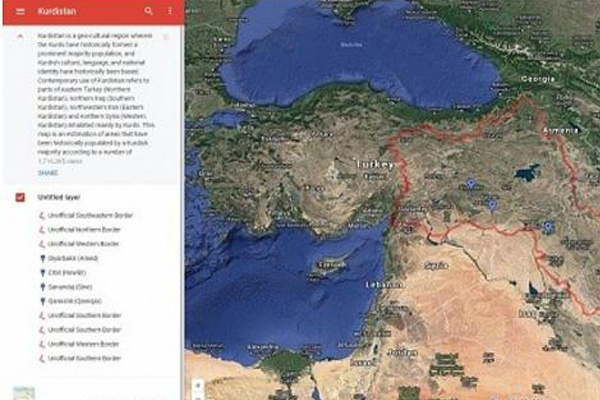This screenshot has width=600, height=400.
Task: Select Unofficial Southeastern Border in the layer list
Action: coord(90,216)
